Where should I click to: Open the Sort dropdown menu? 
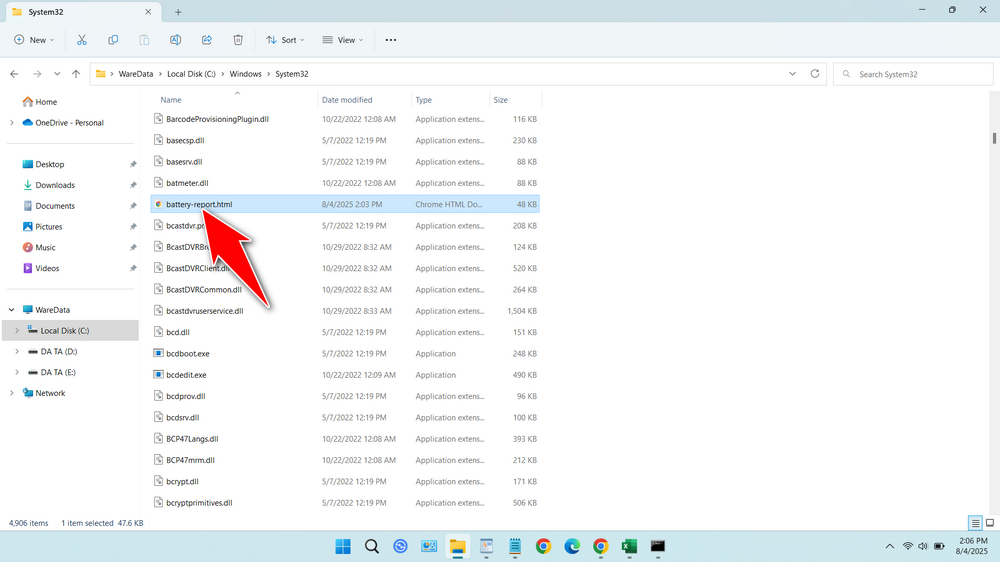285,40
